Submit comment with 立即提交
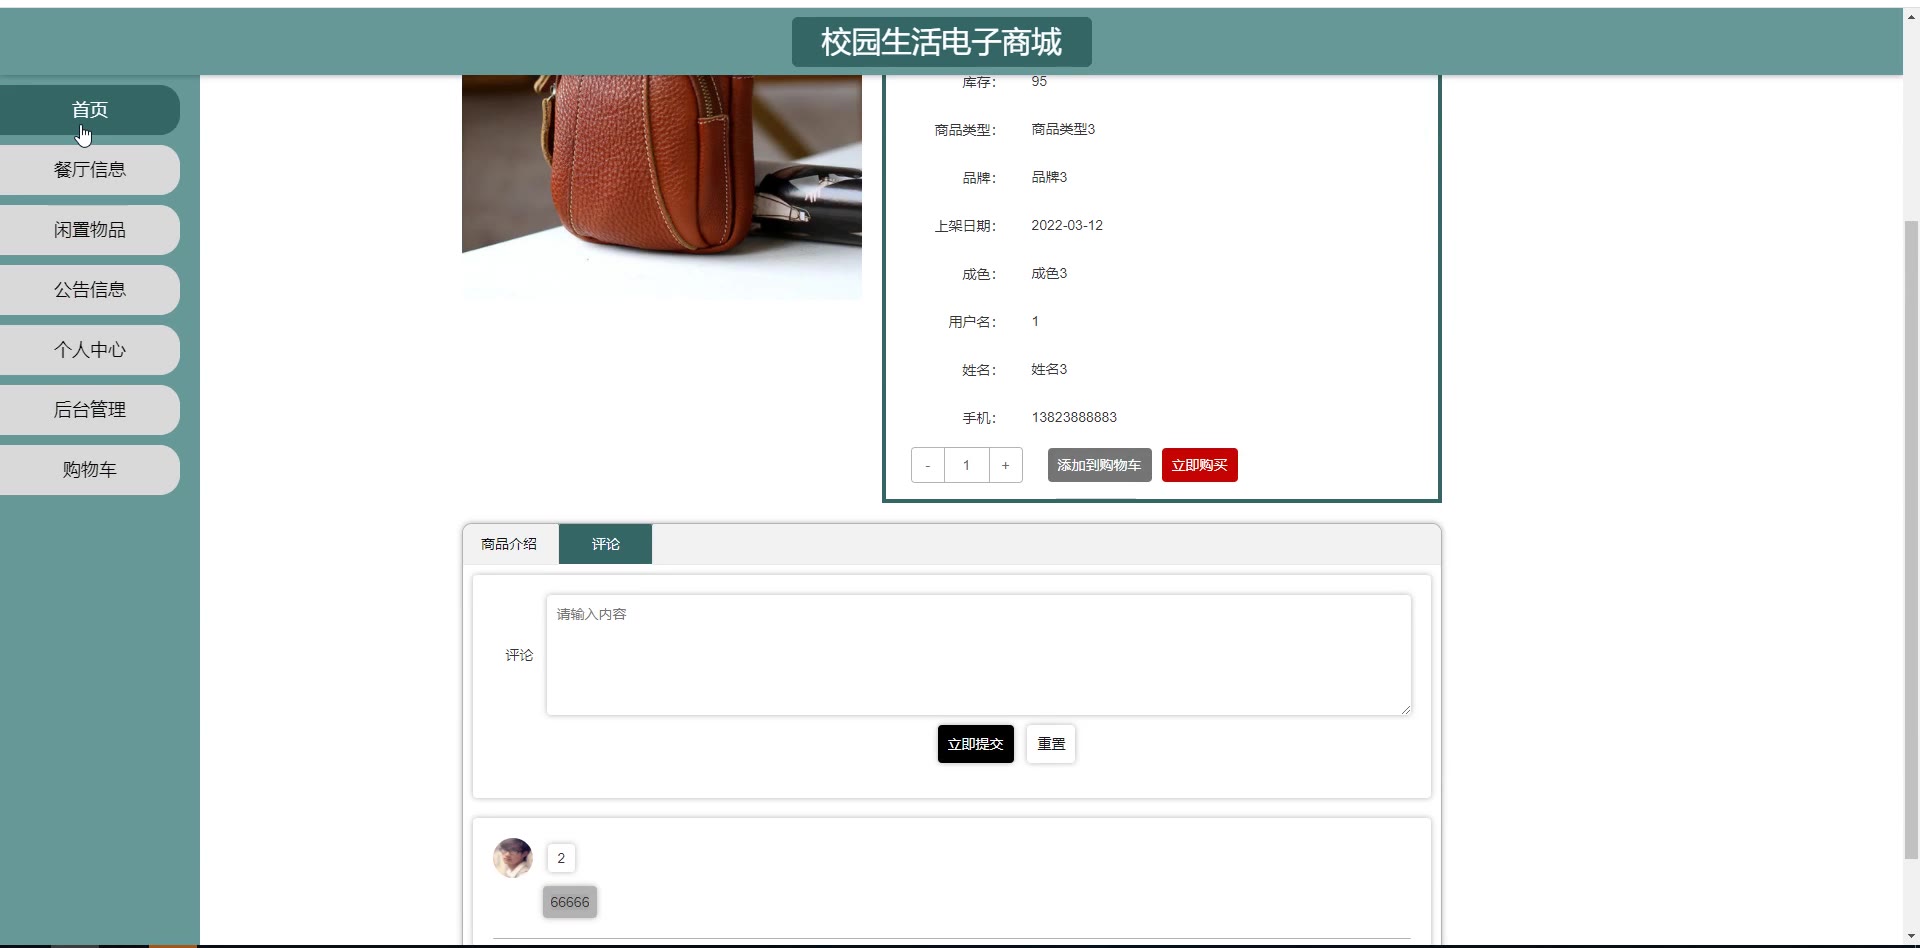The width and height of the screenshot is (1920, 948). click(975, 744)
